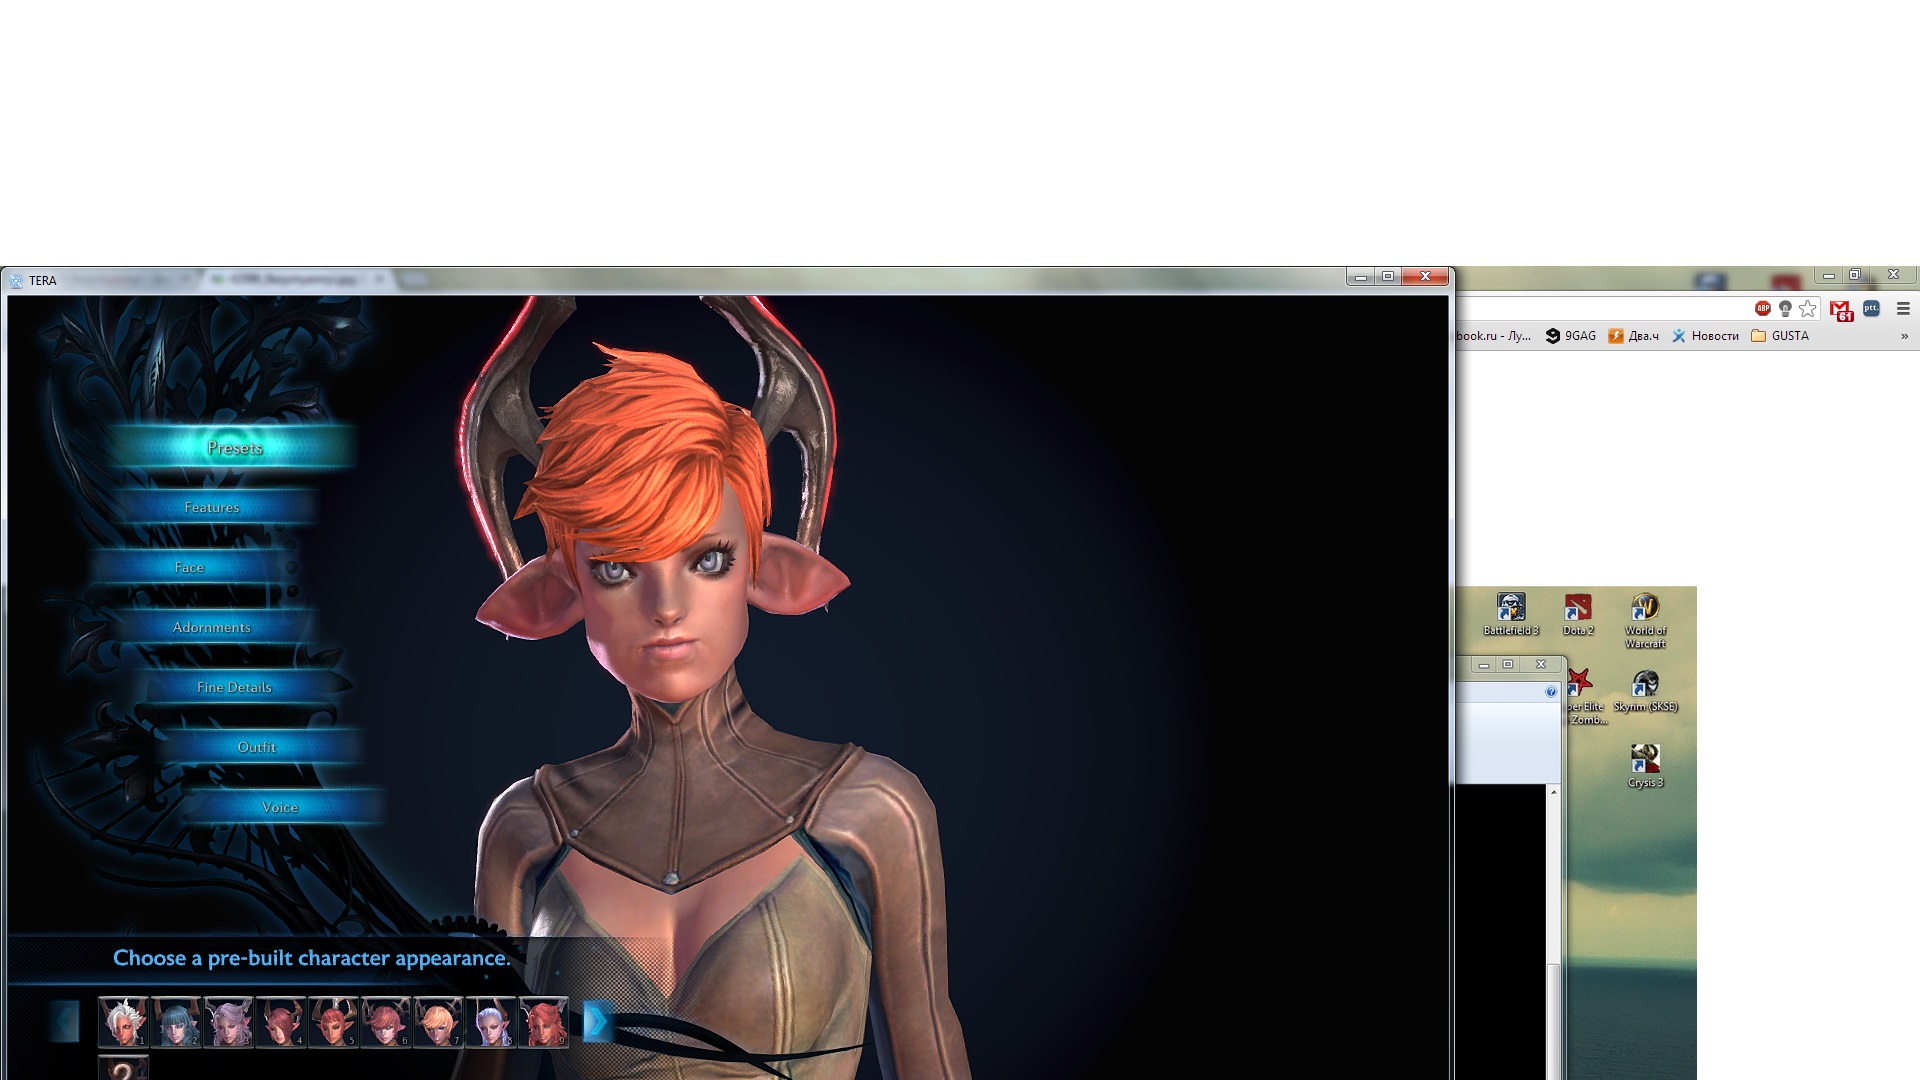Viewport: 1920px width, 1080px height.
Task: Choose preset 5 character thumbnail
Action: (333, 1022)
